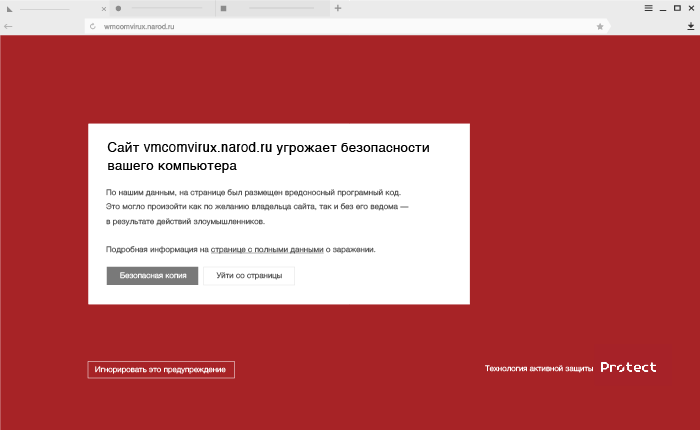Open the browser hamburger menu
The width and height of the screenshot is (700, 430).
(x=649, y=8)
